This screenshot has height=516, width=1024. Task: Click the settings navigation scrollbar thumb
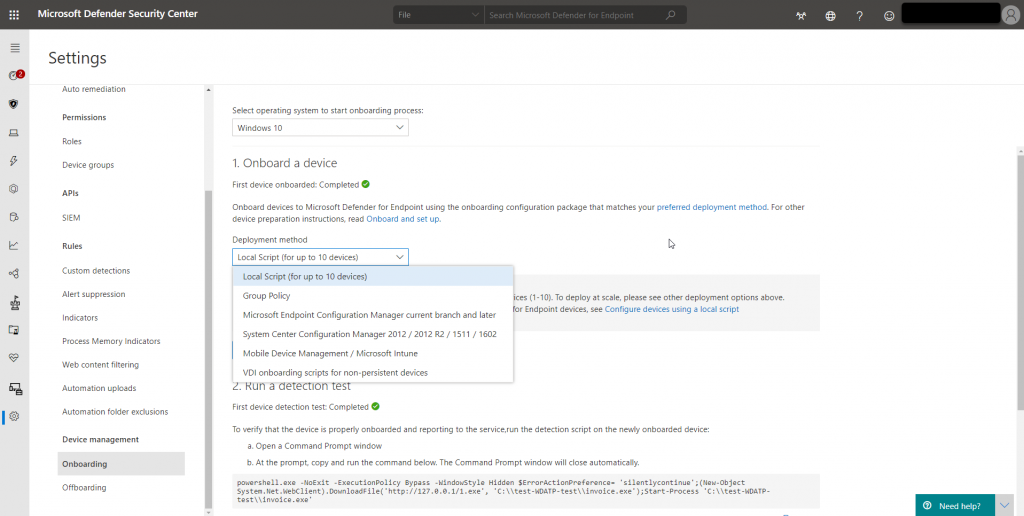(x=208, y=348)
